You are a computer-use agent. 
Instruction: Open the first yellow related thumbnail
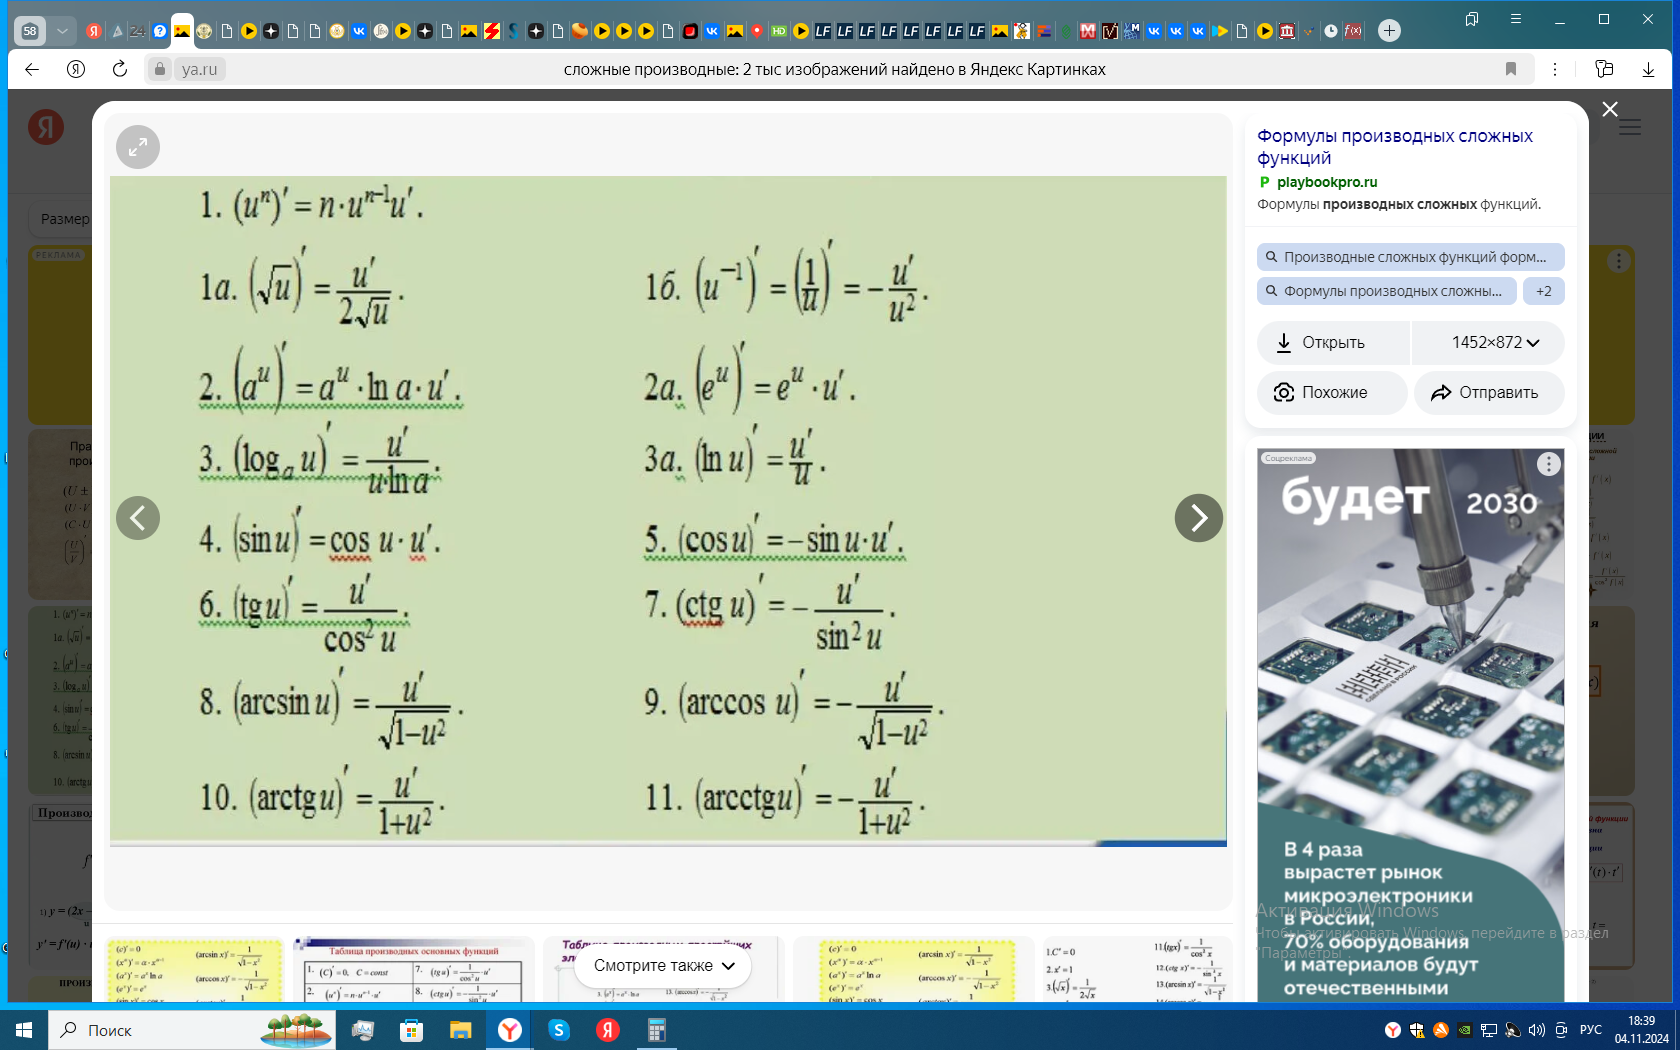195,970
